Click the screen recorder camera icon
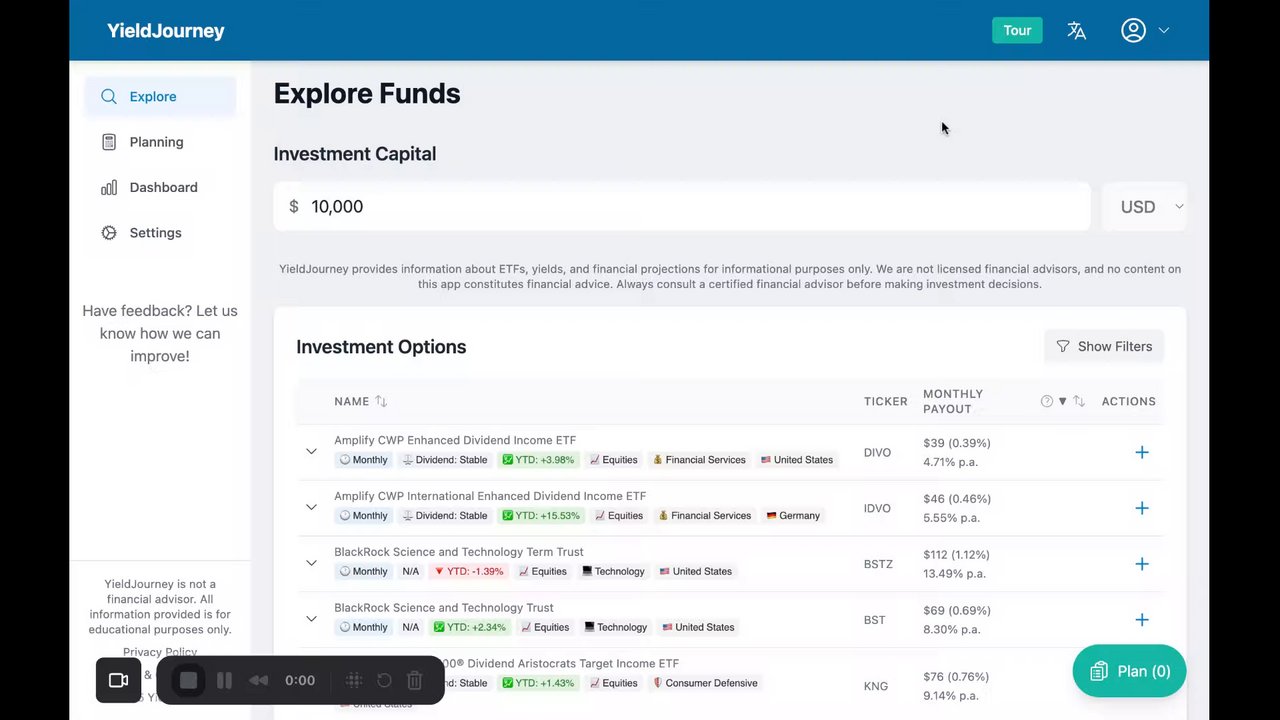 (x=118, y=680)
